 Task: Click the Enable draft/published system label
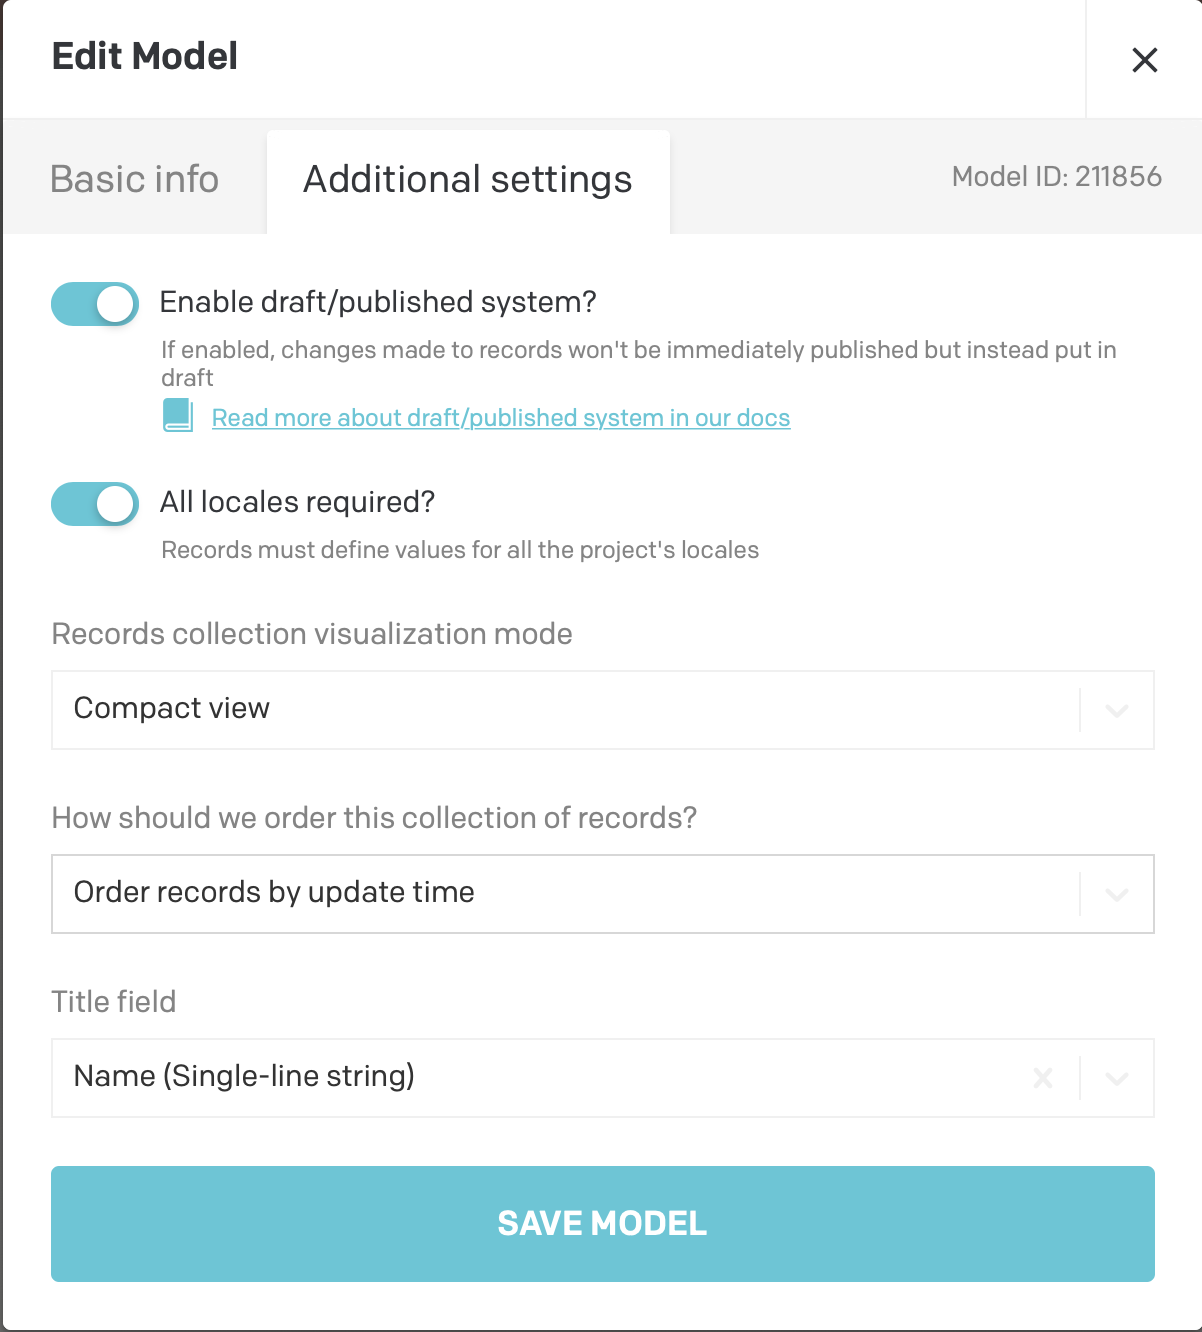(x=378, y=302)
